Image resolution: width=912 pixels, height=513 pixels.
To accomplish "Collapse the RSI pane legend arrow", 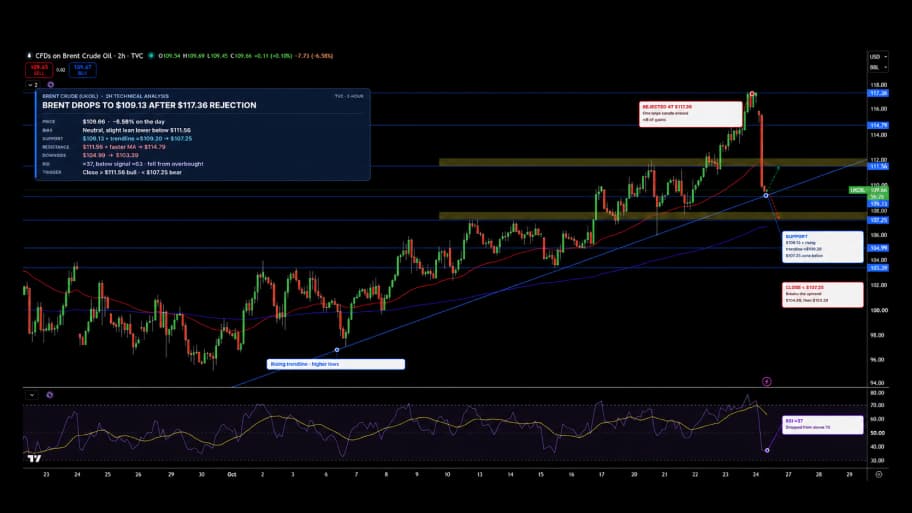I will (32, 395).
